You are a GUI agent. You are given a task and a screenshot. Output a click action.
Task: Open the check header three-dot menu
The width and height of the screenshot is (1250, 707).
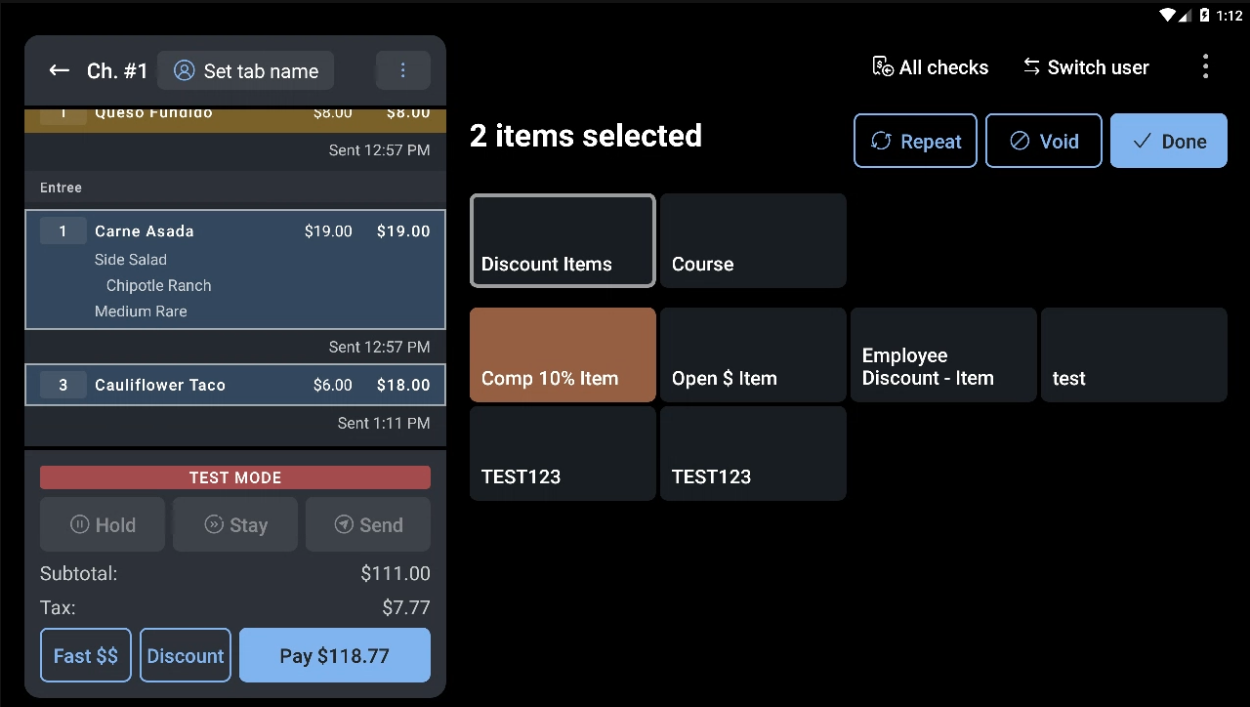coord(403,70)
